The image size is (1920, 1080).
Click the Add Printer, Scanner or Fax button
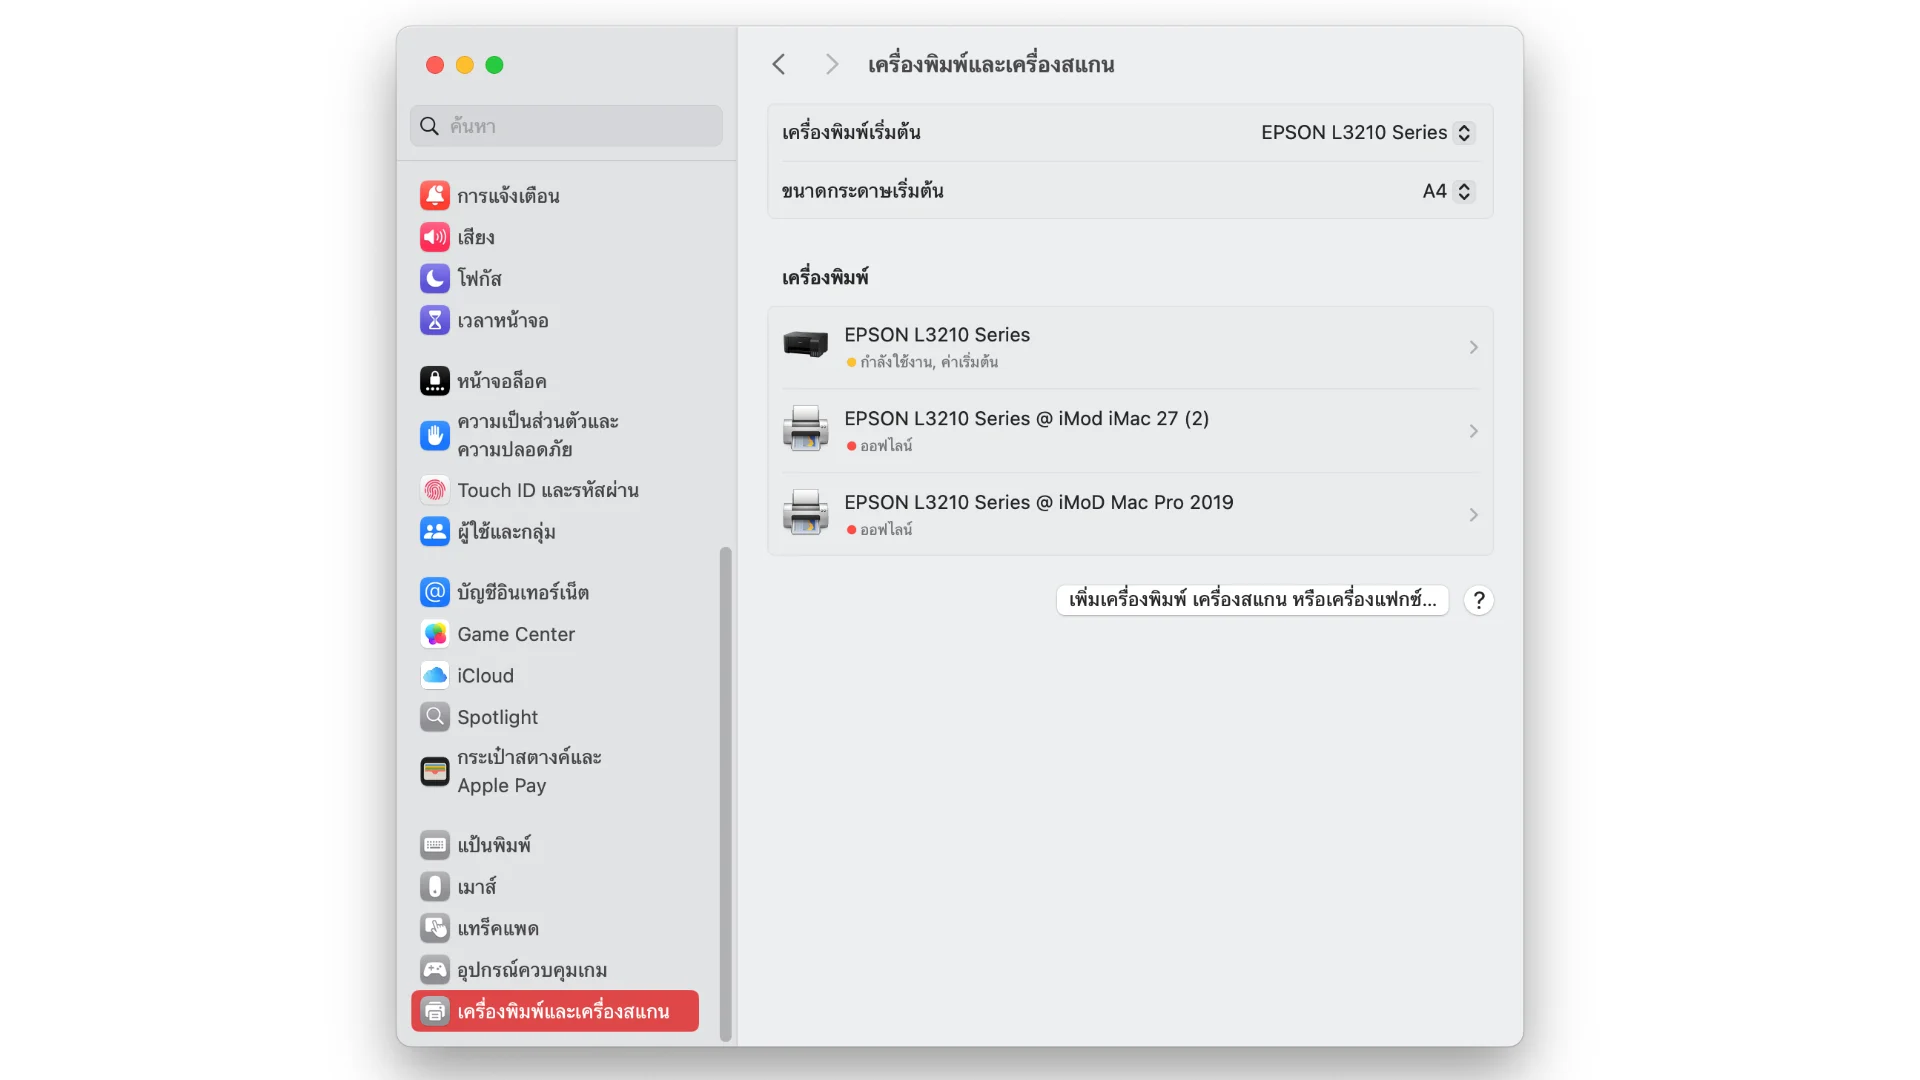(x=1252, y=600)
